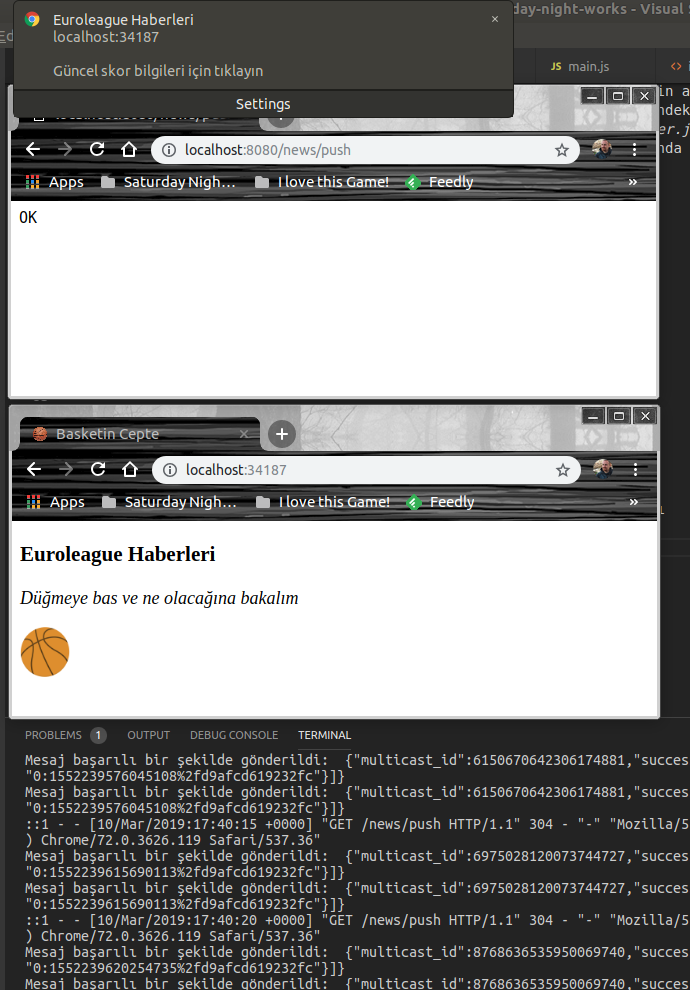Viewport: 690px width, 990px height.
Task: Star the localhost:34187 page as bookmark
Action: (x=563, y=470)
